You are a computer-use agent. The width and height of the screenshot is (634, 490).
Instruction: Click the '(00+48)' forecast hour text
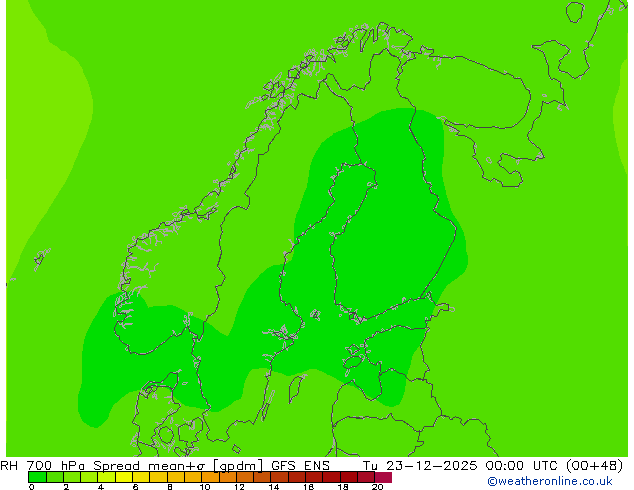[594, 466]
